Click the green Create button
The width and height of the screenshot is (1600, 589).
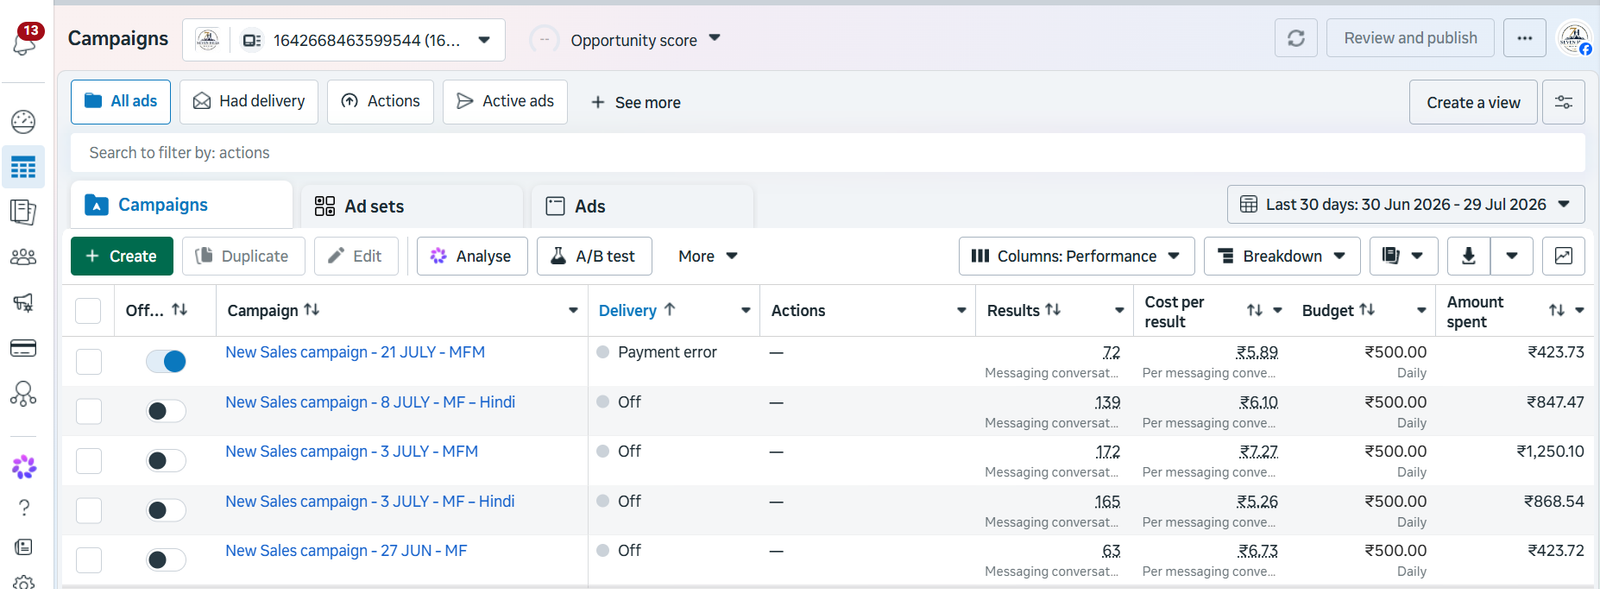coord(122,256)
